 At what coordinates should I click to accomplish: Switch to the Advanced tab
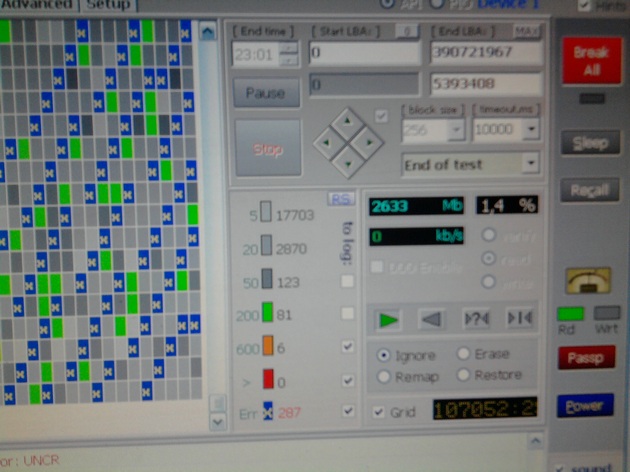[x=38, y=4]
